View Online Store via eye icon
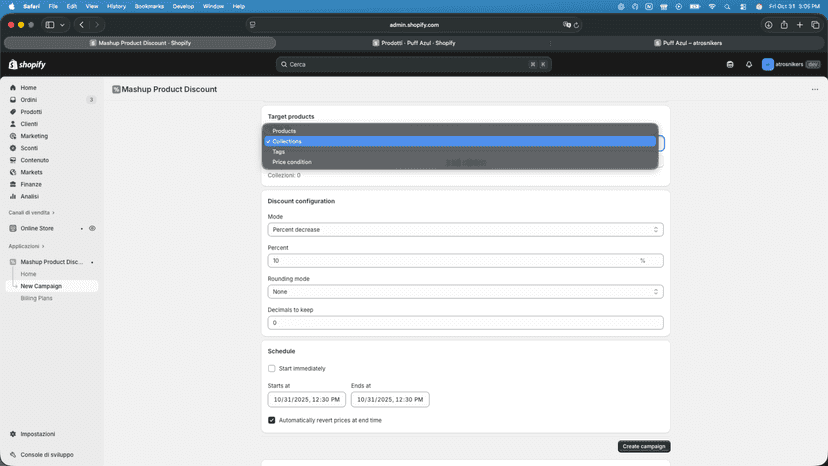The image size is (828, 466). coord(92,228)
